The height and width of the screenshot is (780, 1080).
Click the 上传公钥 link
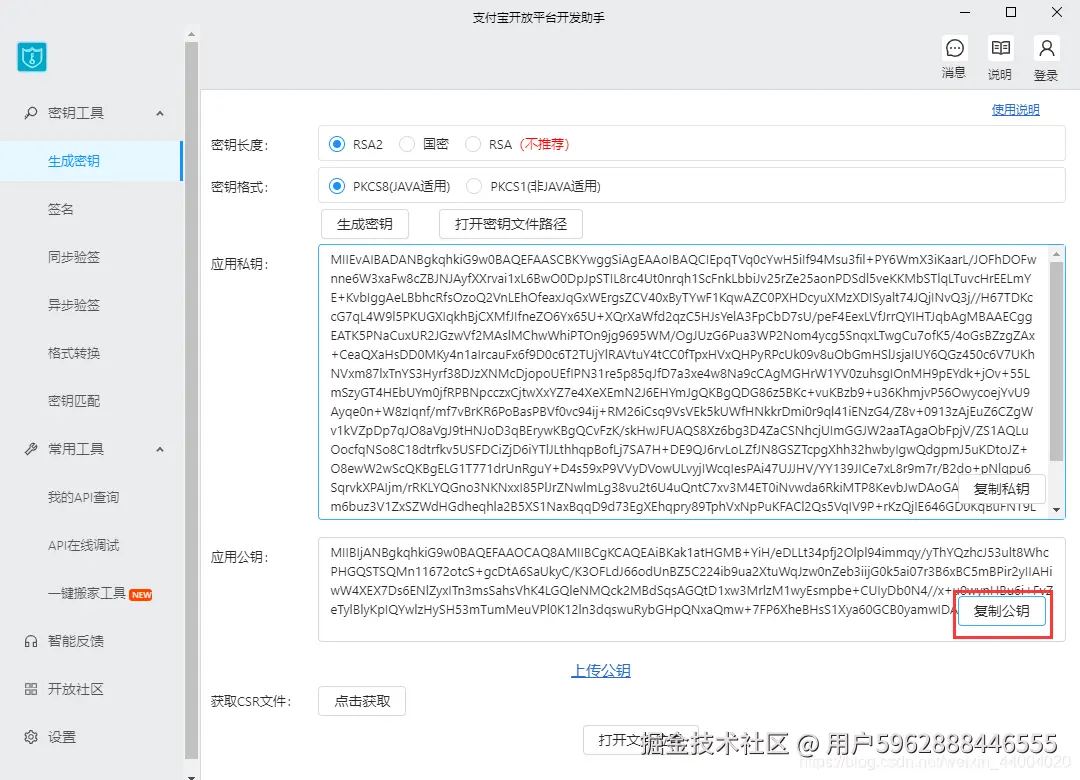click(x=601, y=670)
